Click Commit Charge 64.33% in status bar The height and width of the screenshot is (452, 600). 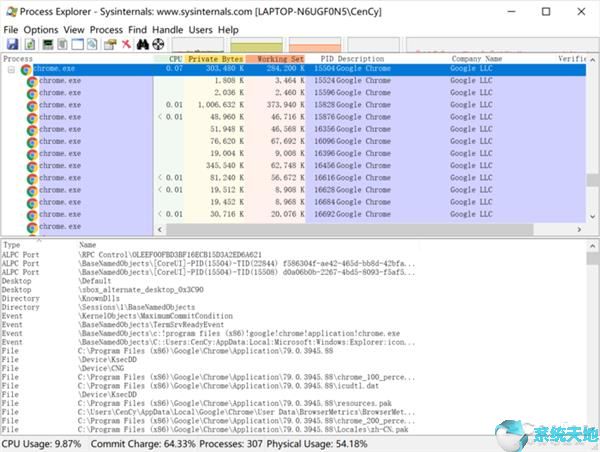pyautogui.click(x=143, y=444)
